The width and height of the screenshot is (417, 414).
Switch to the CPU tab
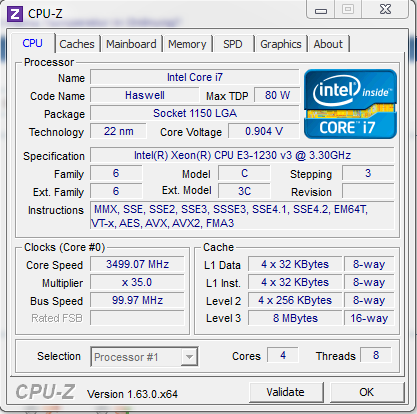click(33, 43)
